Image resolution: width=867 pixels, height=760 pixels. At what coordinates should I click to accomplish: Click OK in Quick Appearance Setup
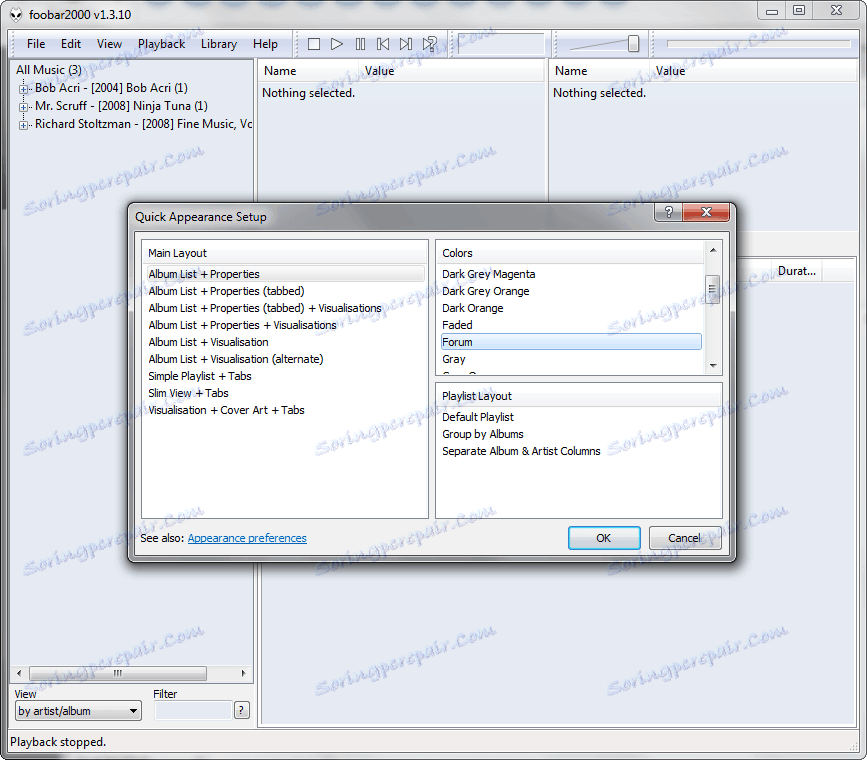[604, 538]
